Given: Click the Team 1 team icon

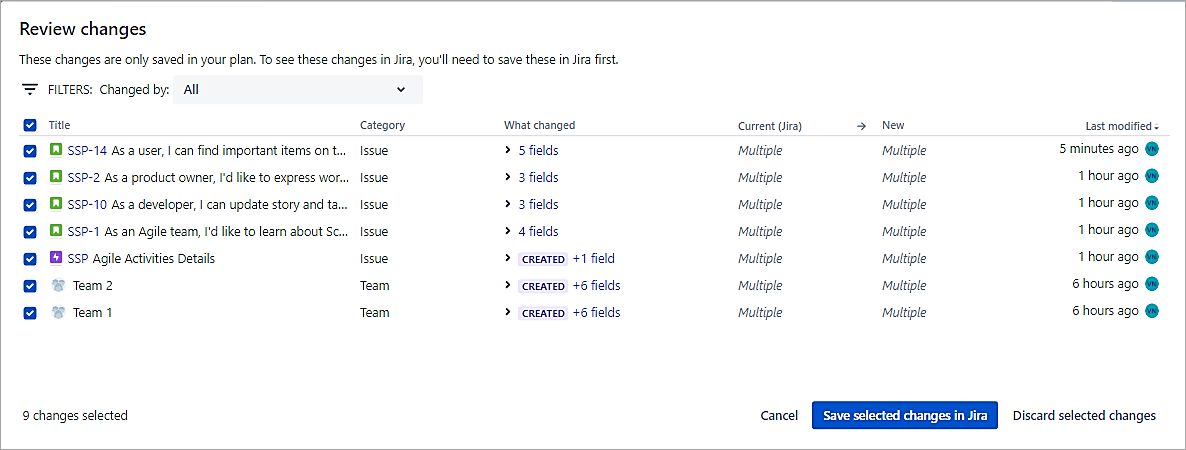Looking at the screenshot, I should click(58, 312).
